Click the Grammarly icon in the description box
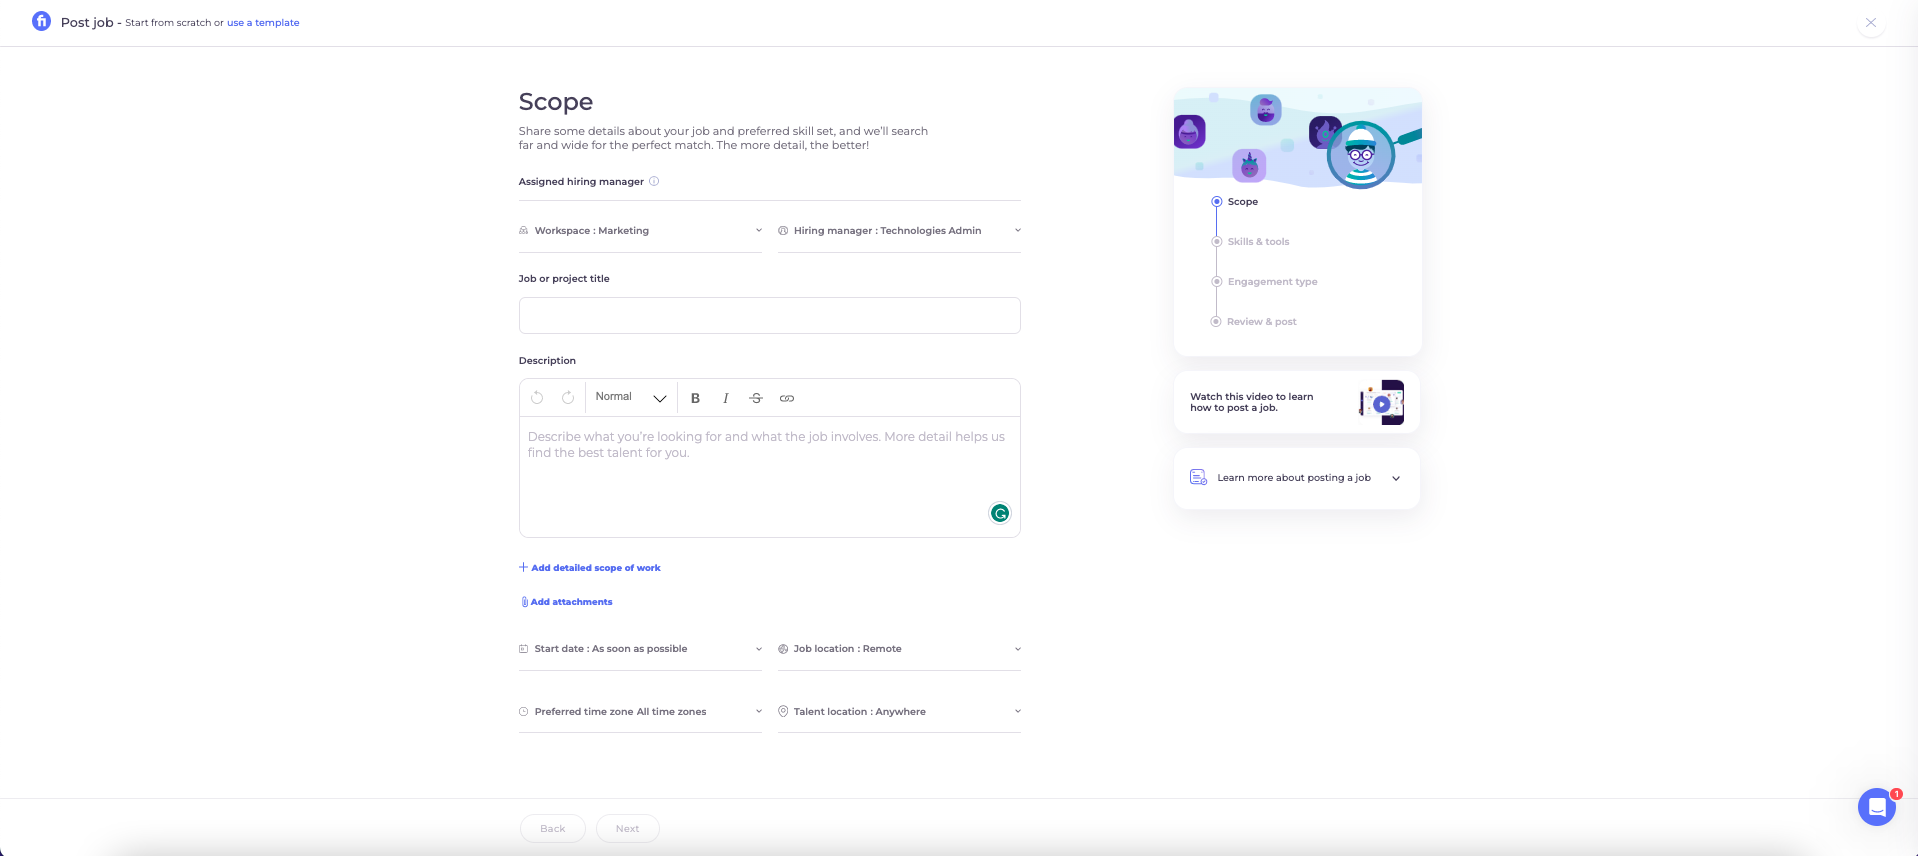 point(1000,513)
